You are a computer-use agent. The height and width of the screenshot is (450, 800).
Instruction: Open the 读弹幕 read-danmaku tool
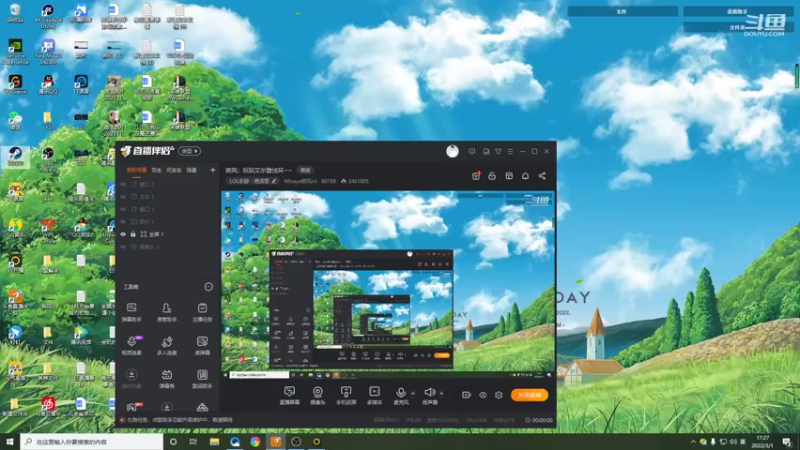tap(202, 345)
